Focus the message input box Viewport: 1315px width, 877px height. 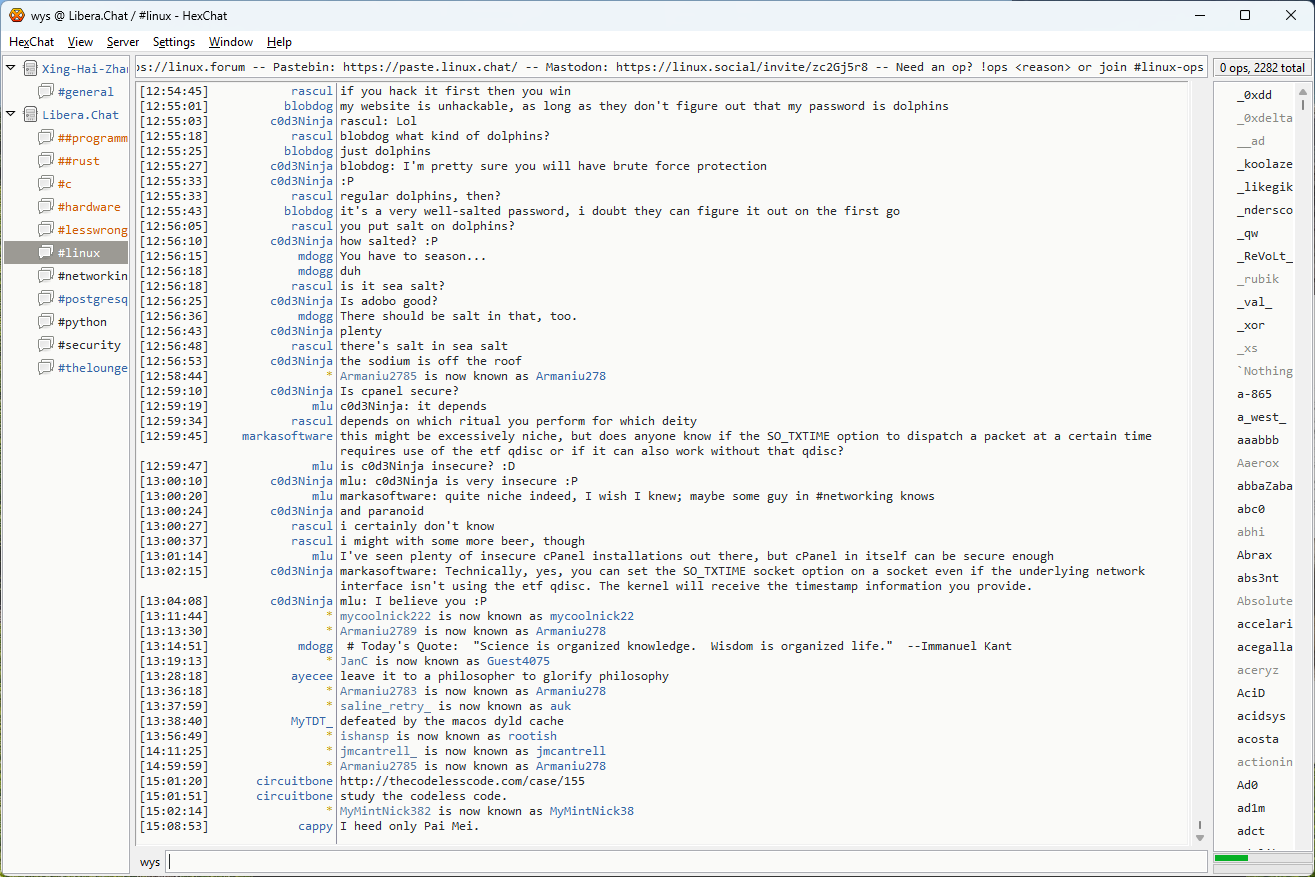point(685,862)
